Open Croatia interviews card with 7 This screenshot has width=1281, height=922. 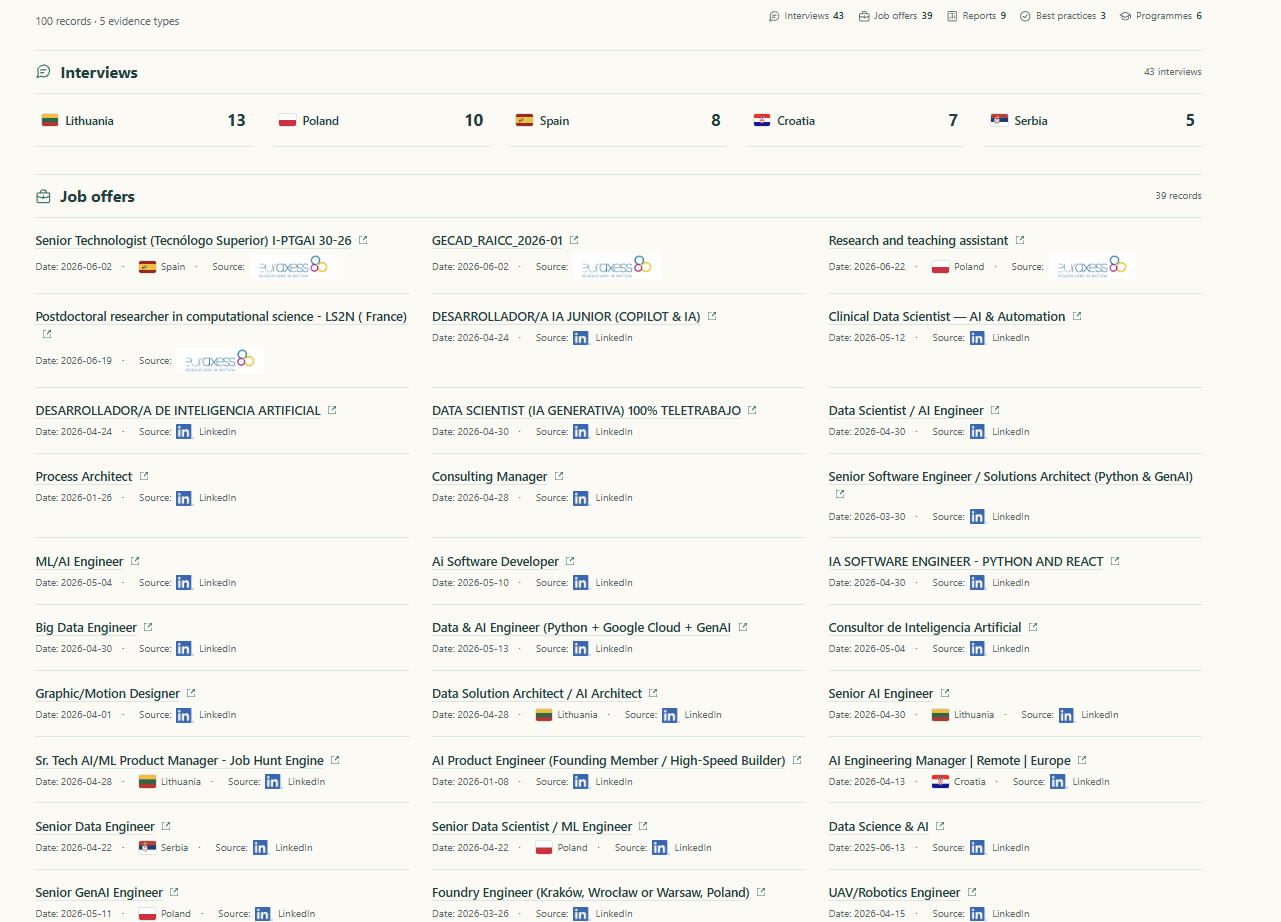[x=855, y=121]
